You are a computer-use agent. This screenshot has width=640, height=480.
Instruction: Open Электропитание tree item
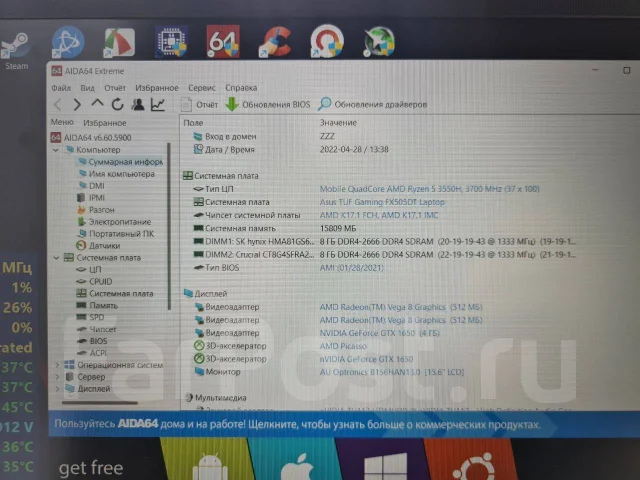click(114, 222)
